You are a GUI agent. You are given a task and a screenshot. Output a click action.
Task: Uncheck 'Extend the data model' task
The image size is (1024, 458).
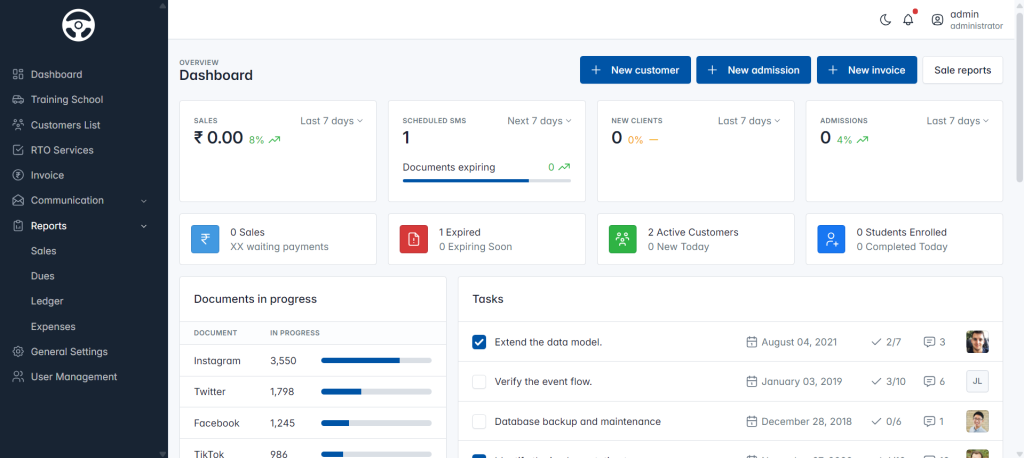pyautogui.click(x=479, y=342)
